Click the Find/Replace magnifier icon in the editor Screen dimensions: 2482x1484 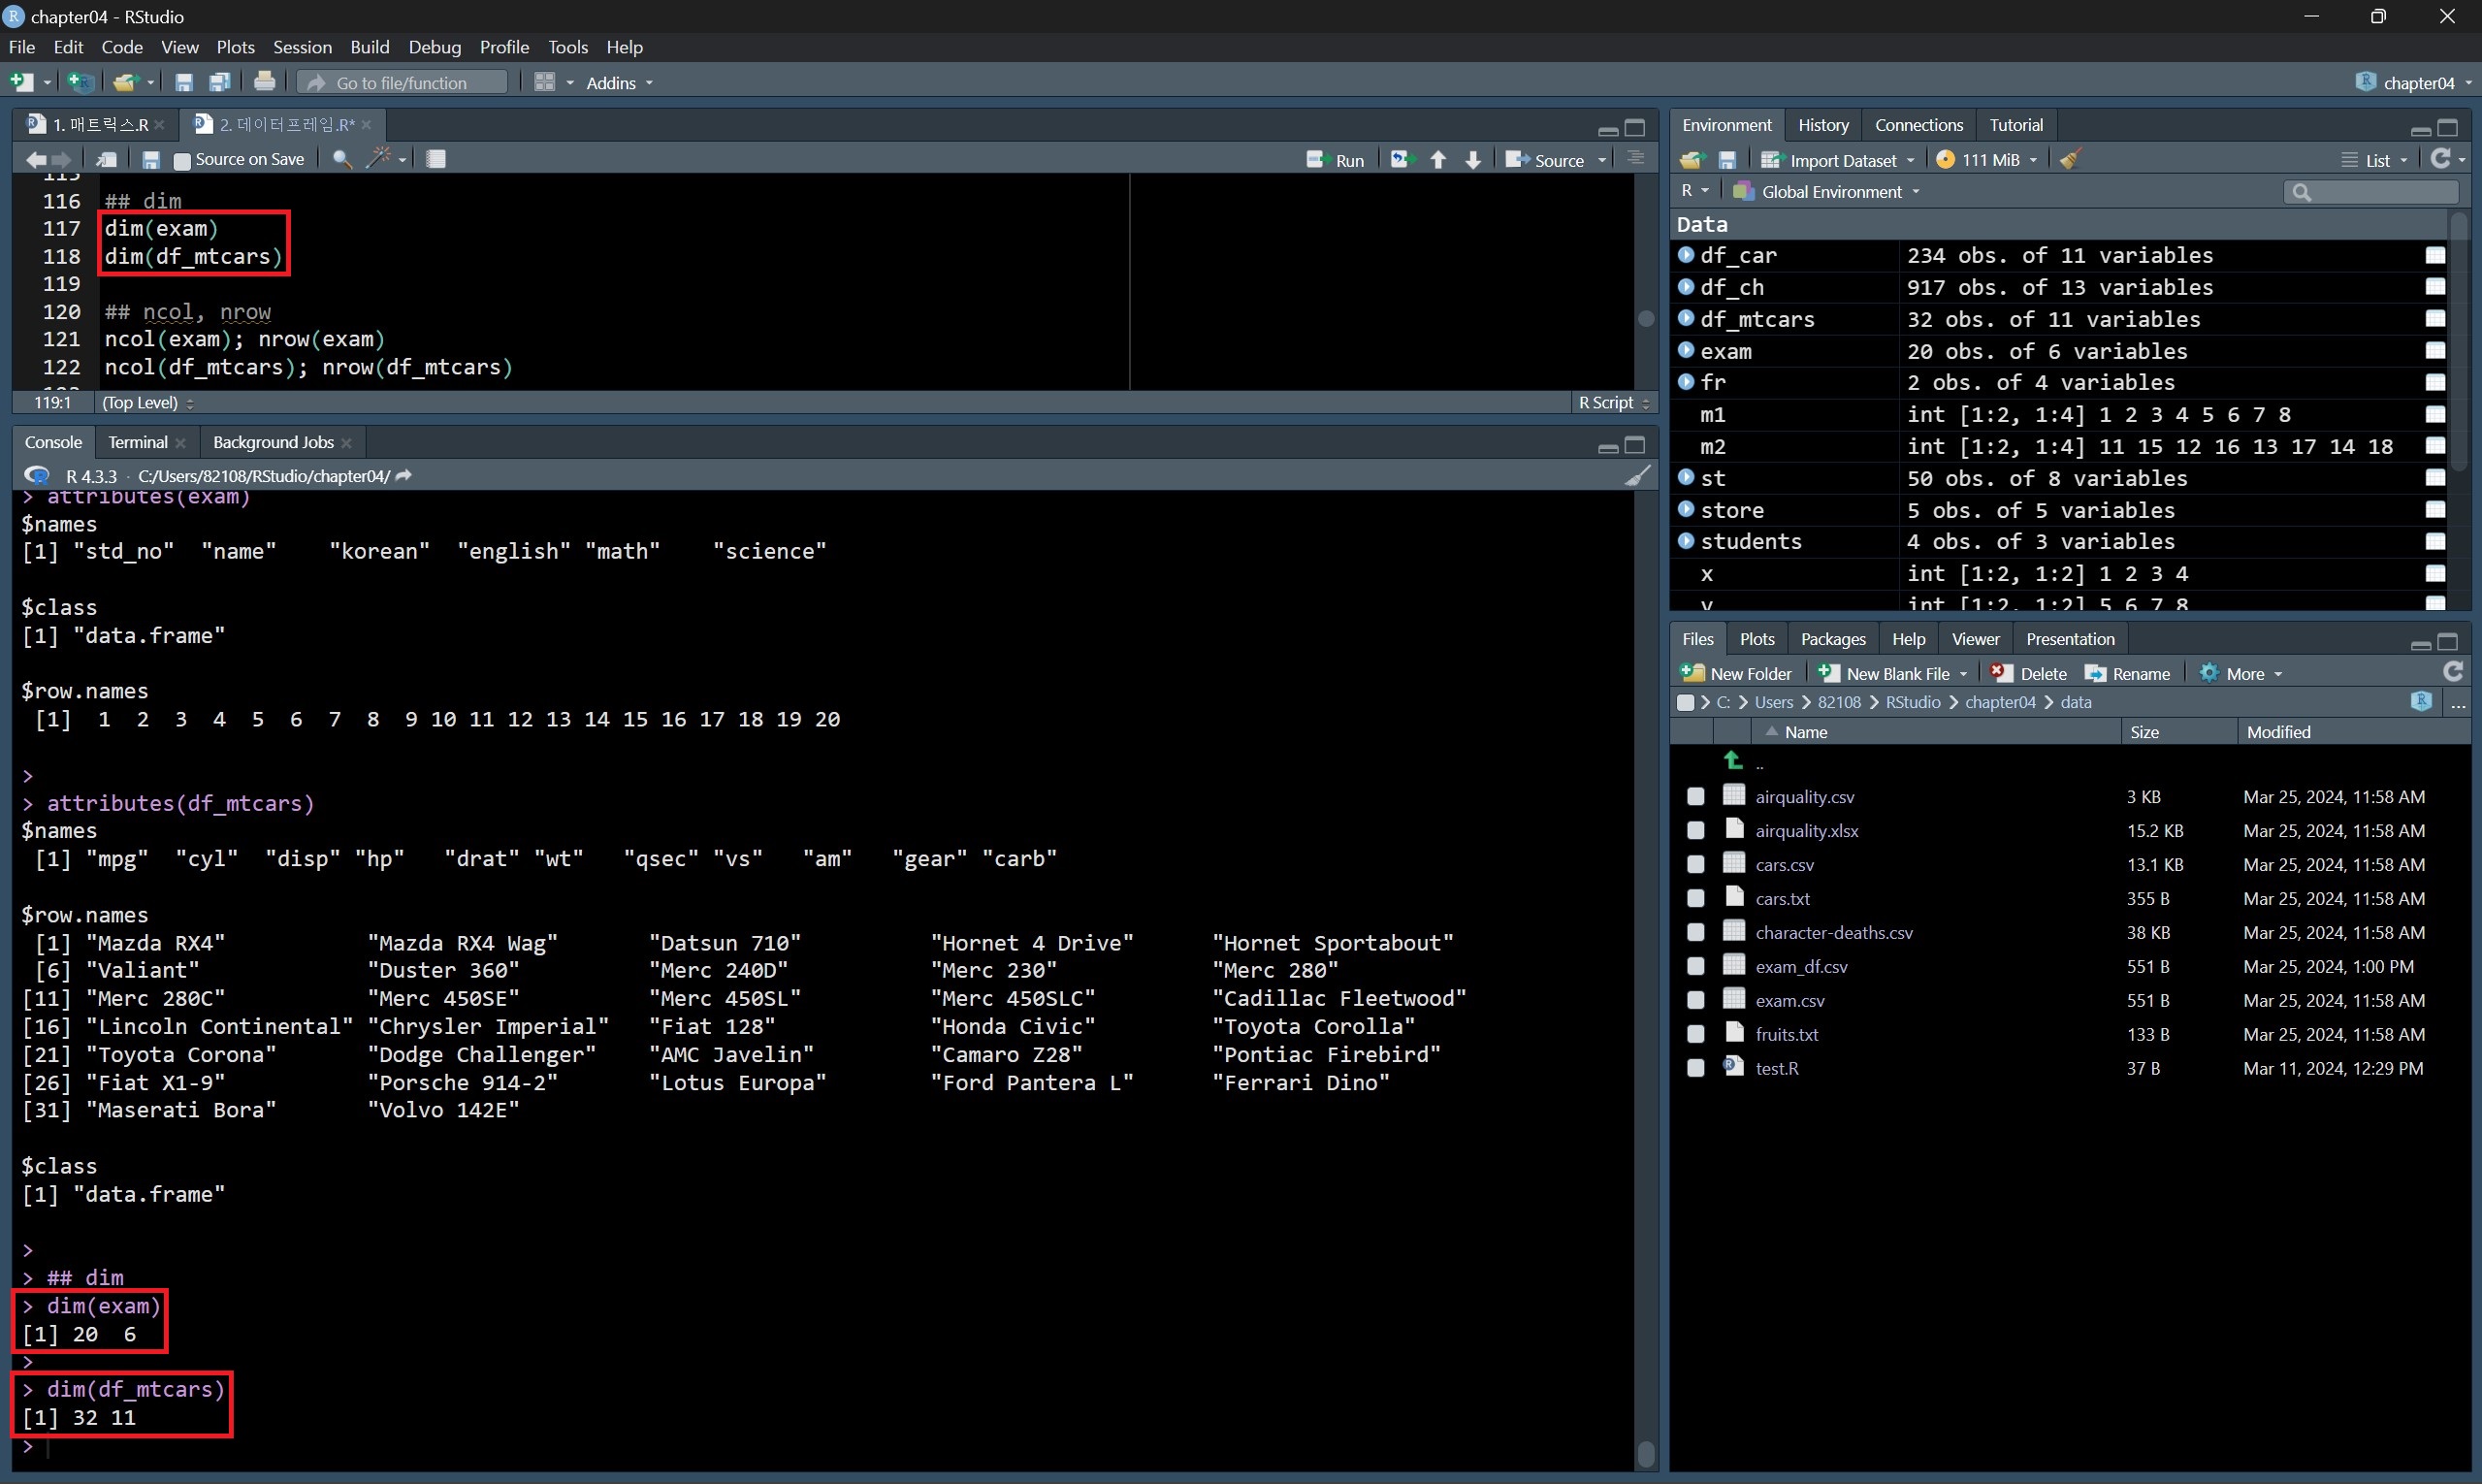pos(342,159)
